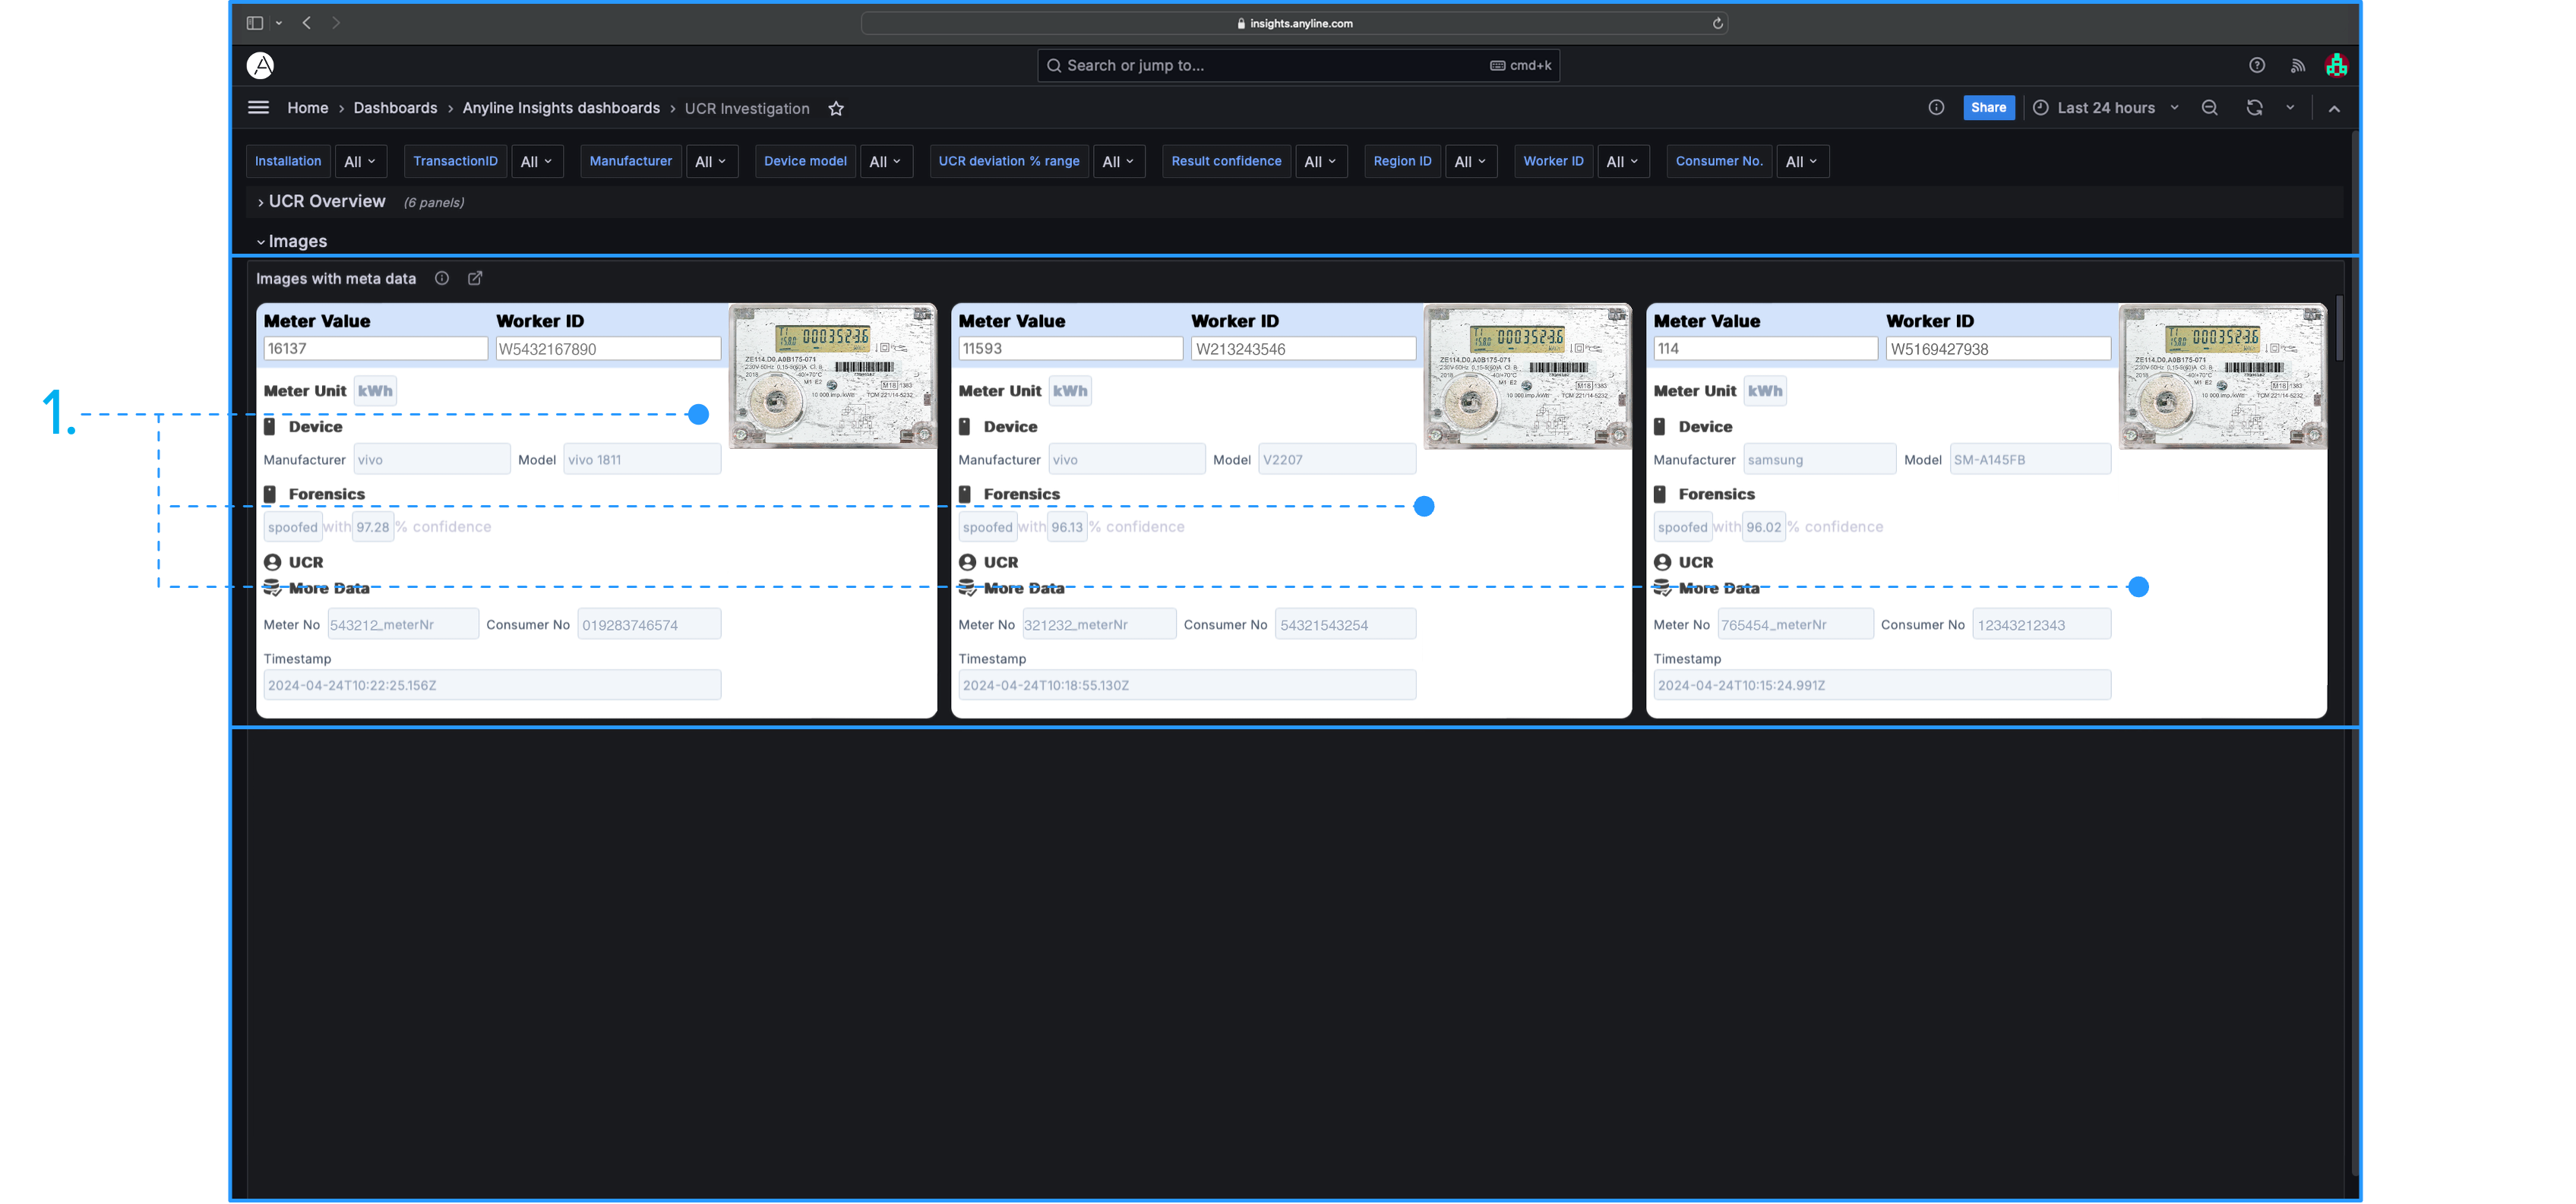Collapse the top bar with the chevron up icon
Screen dimensions: 2576x1204
2334,109
